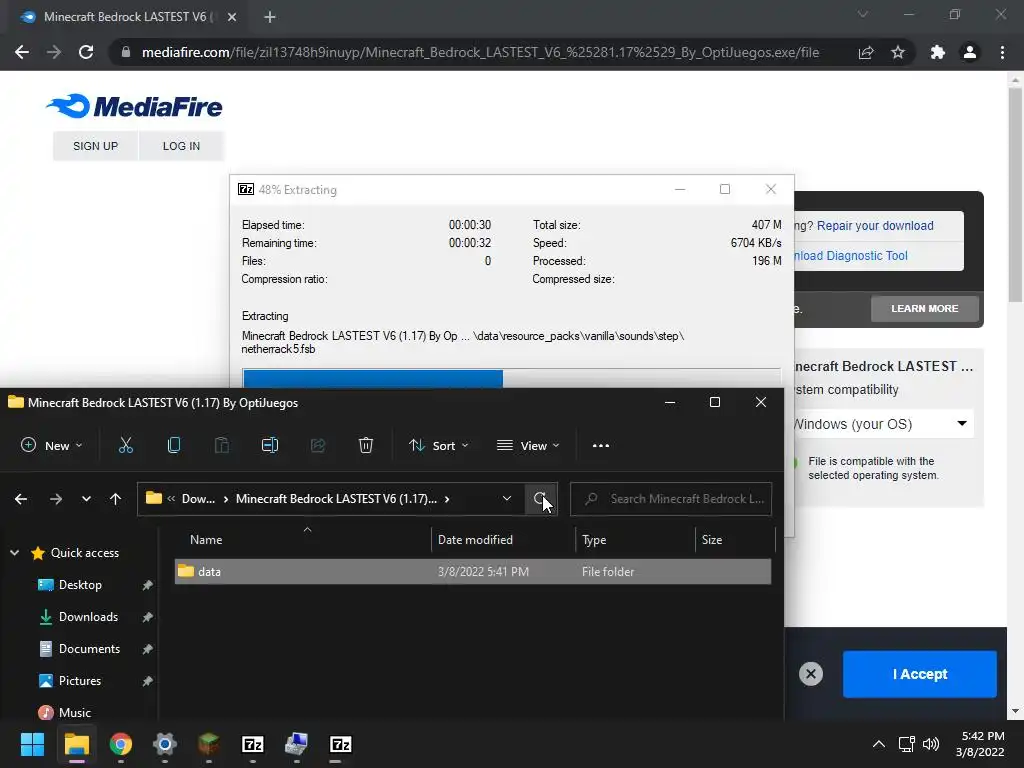Go up one folder level in File Explorer

[116, 499]
